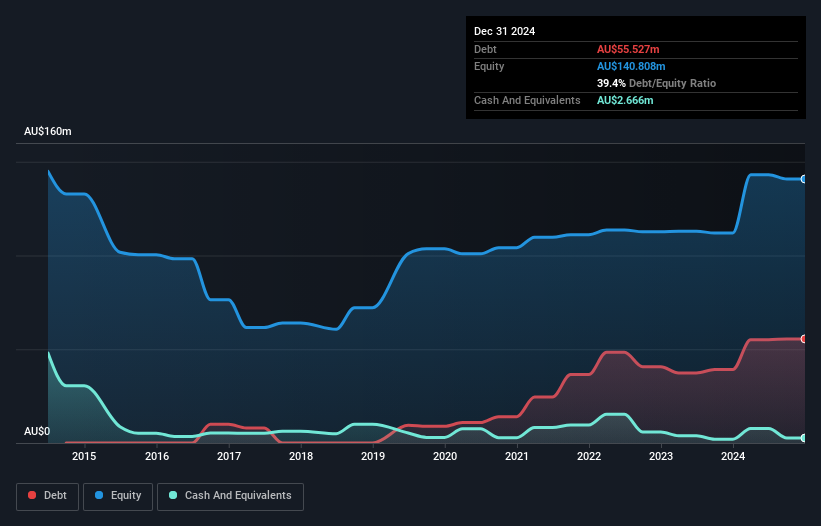The width and height of the screenshot is (821, 526).
Task: Select the 2018 x-axis label
Action: tap(301, 456)
